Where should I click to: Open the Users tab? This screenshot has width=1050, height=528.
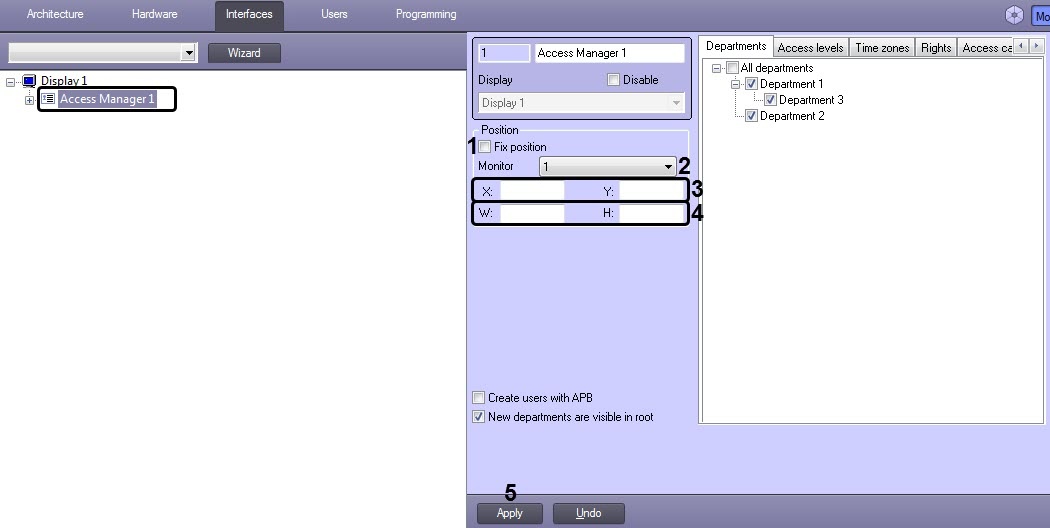334,14
